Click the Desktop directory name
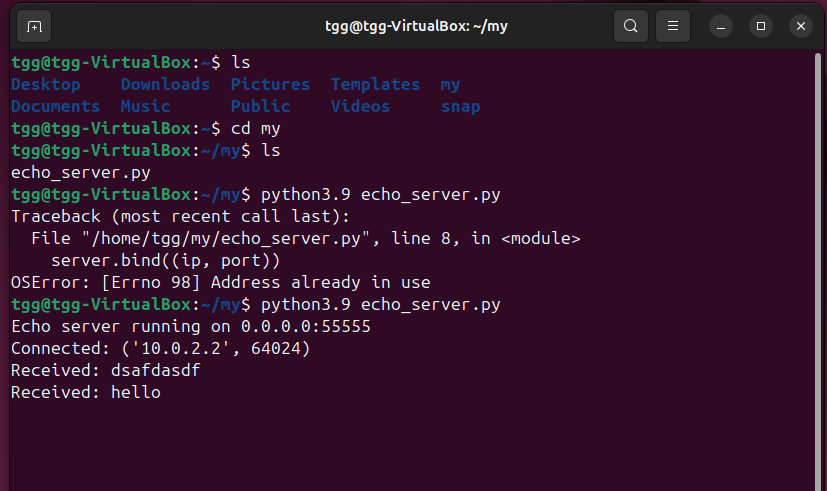Viewport: 827px width, 491px height. (46, 84)
